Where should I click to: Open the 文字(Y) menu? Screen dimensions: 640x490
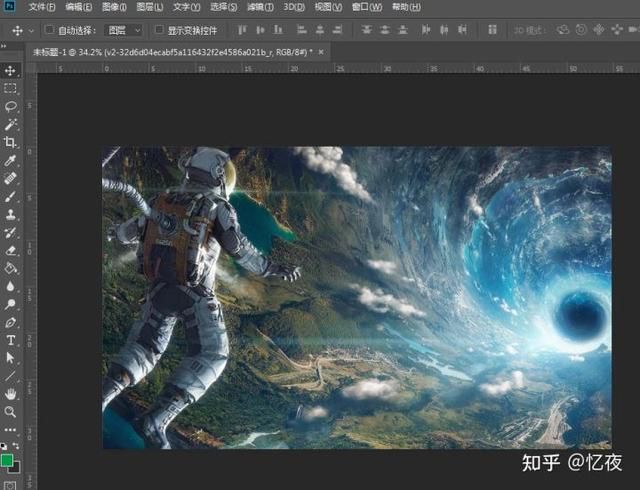click(x=187, y=7)
